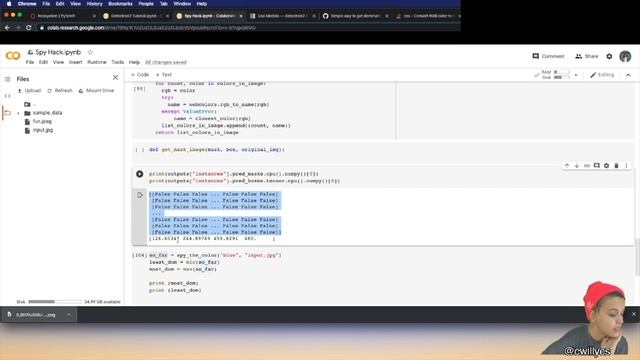The width and height of the screenshot is (640, 360).
Task: Open the Colab Tools menu
Action: point(118,62)
